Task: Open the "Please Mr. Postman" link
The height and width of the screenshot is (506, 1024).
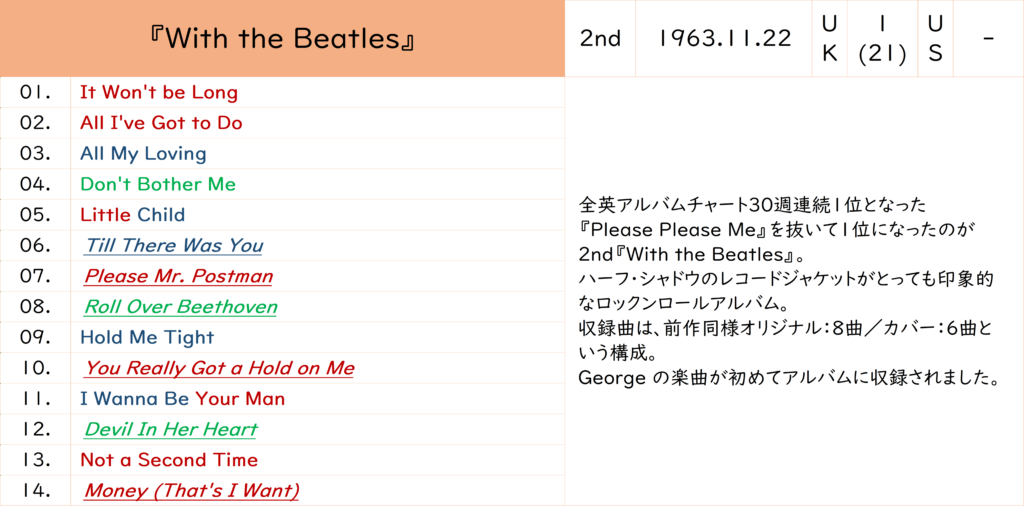Action: coord(178,276)
